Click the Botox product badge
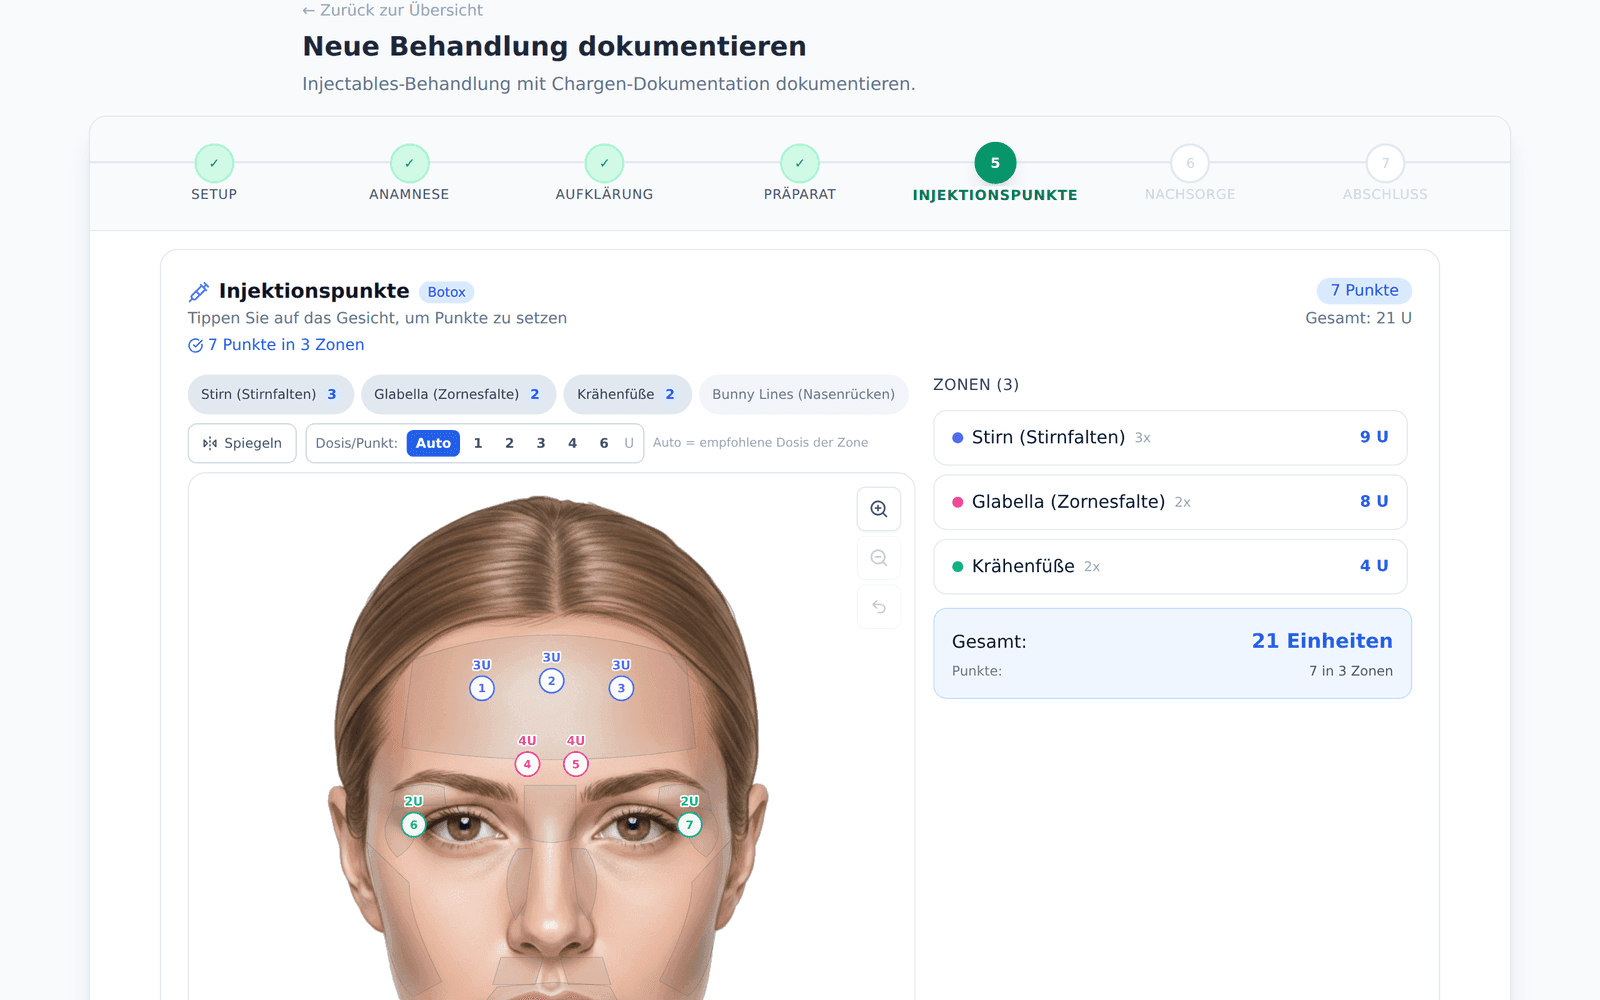This screenshot has height=1000, width=1600. [x=446, y=292]
